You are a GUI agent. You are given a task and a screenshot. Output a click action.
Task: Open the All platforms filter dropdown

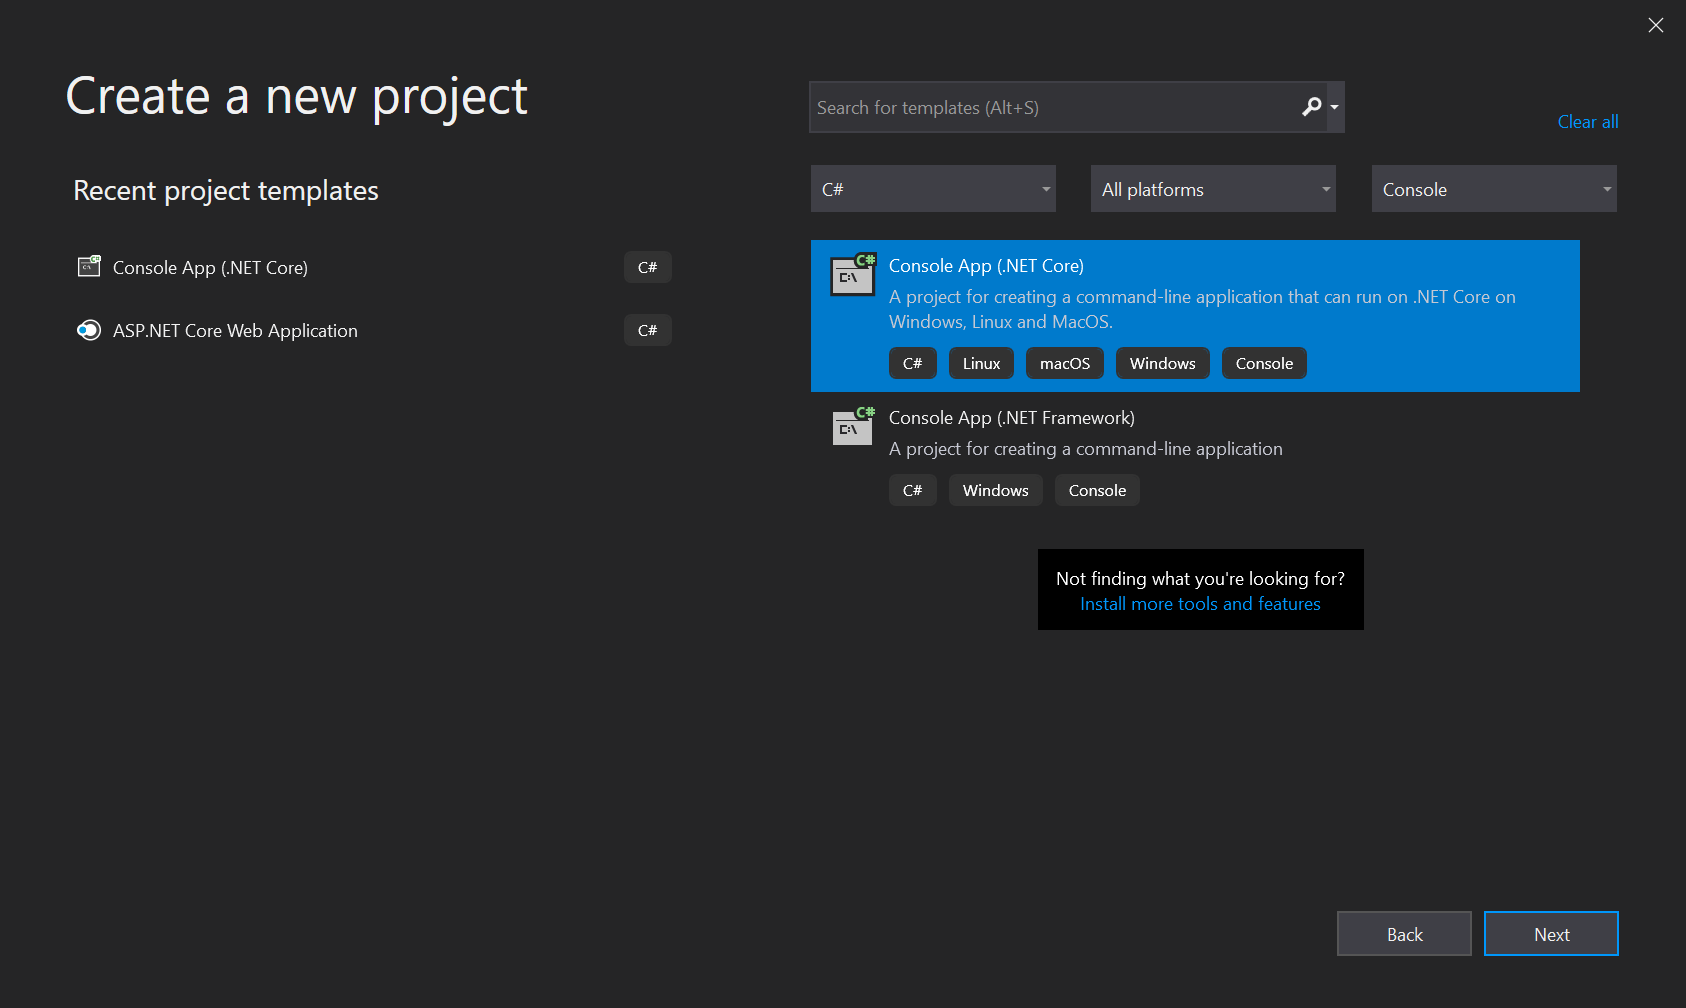click(1213, 189)
